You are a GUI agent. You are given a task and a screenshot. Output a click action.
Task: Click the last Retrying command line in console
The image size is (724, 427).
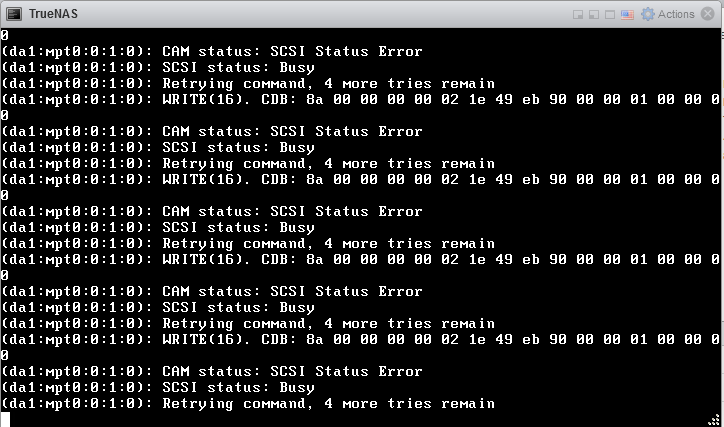(x=247, y=403)
